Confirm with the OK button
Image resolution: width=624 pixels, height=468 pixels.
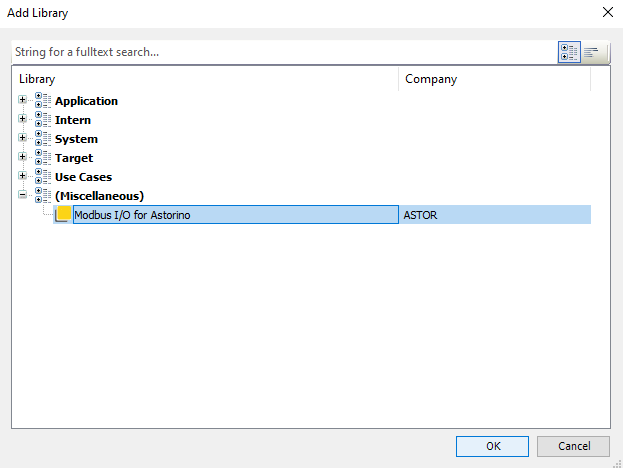pyautogui.click(x=492, y=446)
